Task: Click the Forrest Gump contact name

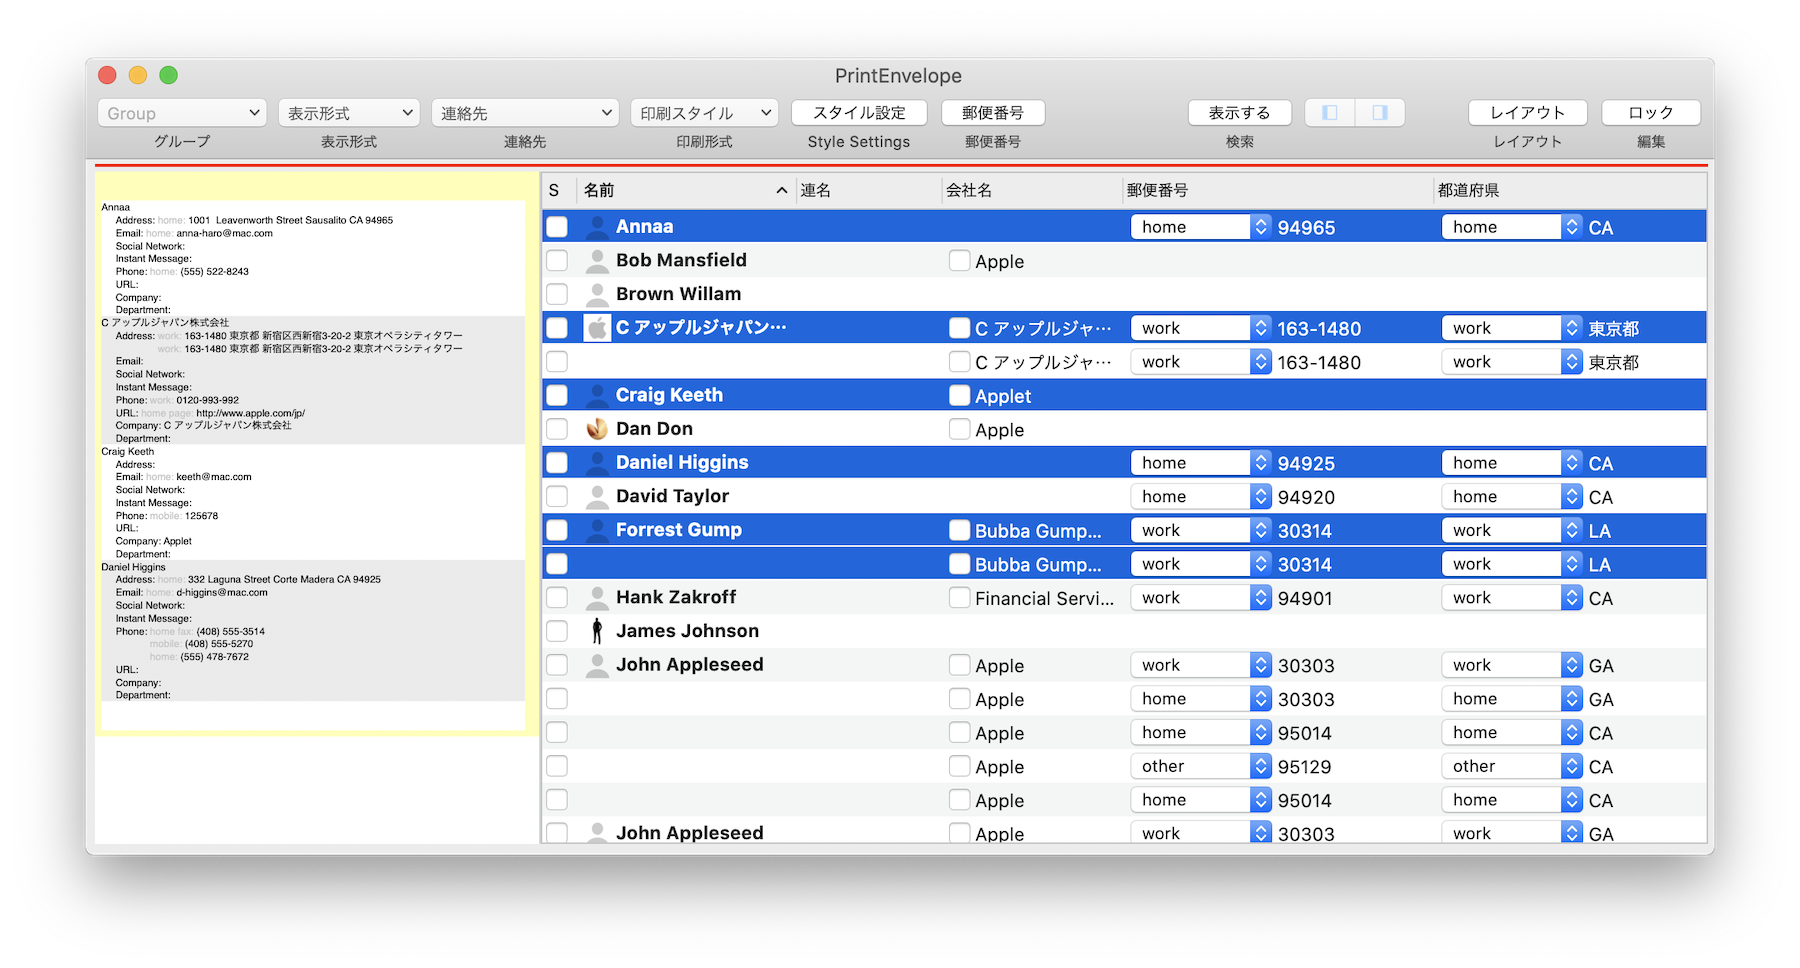Action: (x=679, y=530)
